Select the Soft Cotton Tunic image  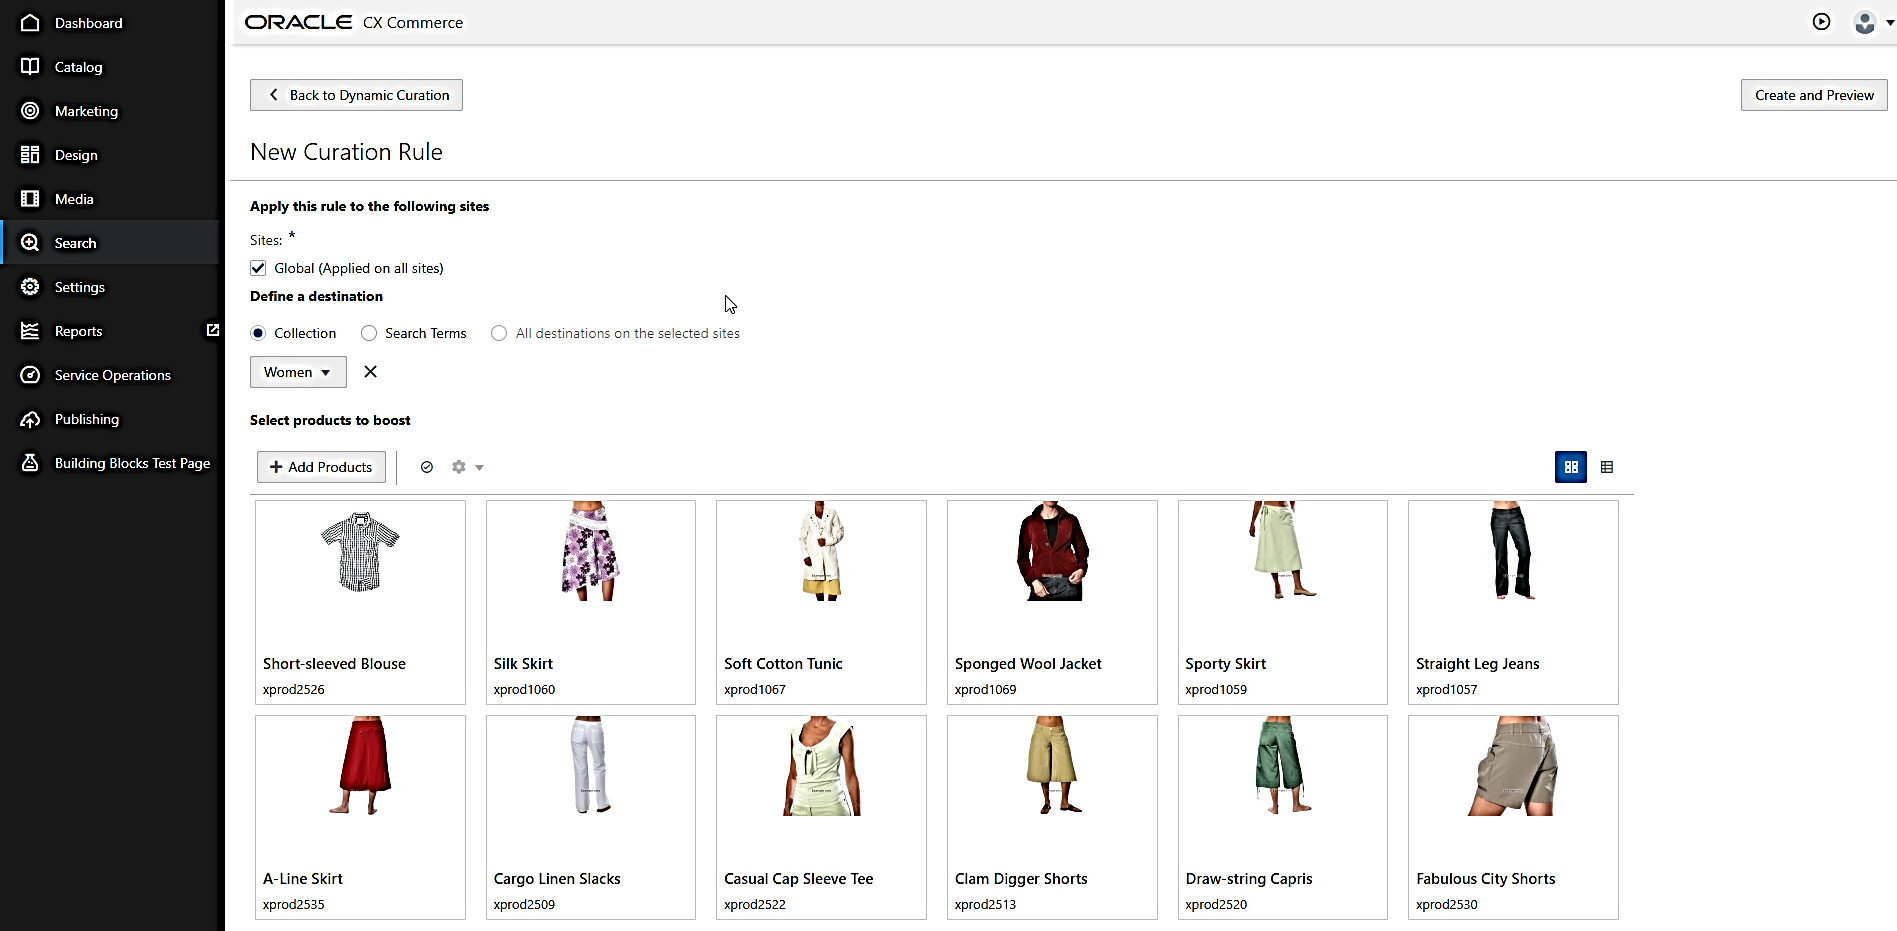(x=821, y=551)
